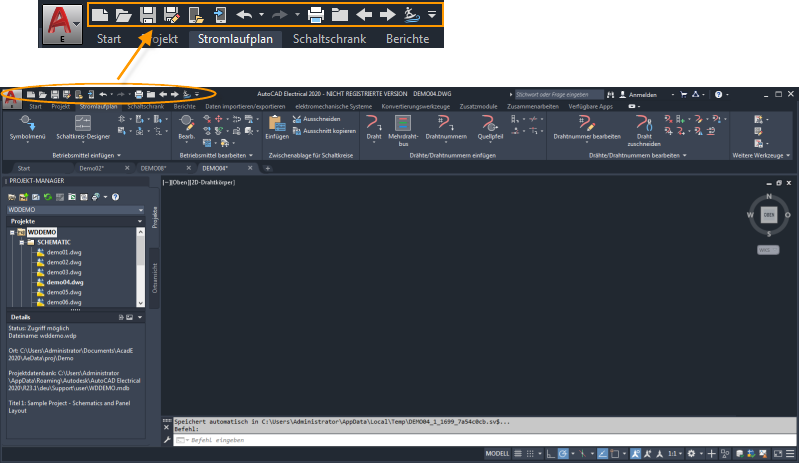This screenshot has height=463, width=799.
Task: Toggle object snap tracking in status bar
Action: tap(602, 453)
